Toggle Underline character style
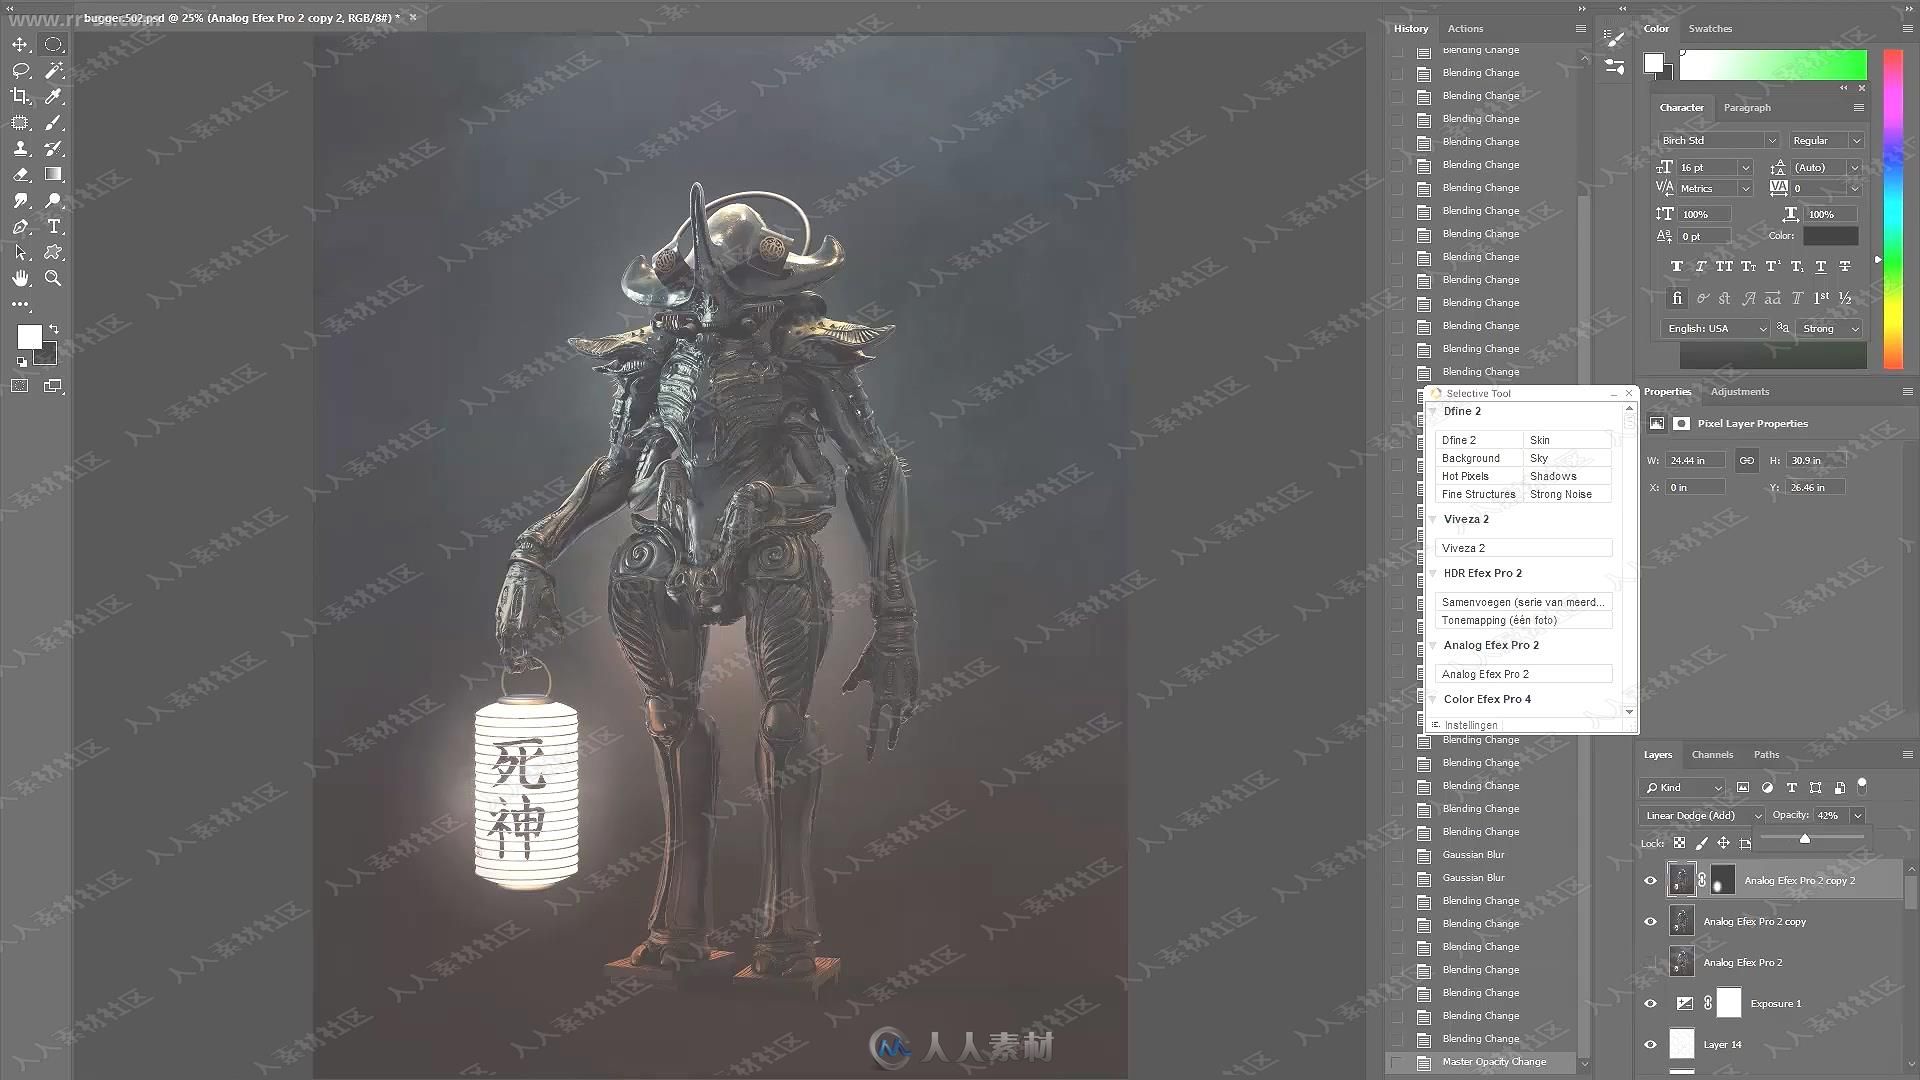This screenshot has width=1920, height=1080. (1821, 267)
